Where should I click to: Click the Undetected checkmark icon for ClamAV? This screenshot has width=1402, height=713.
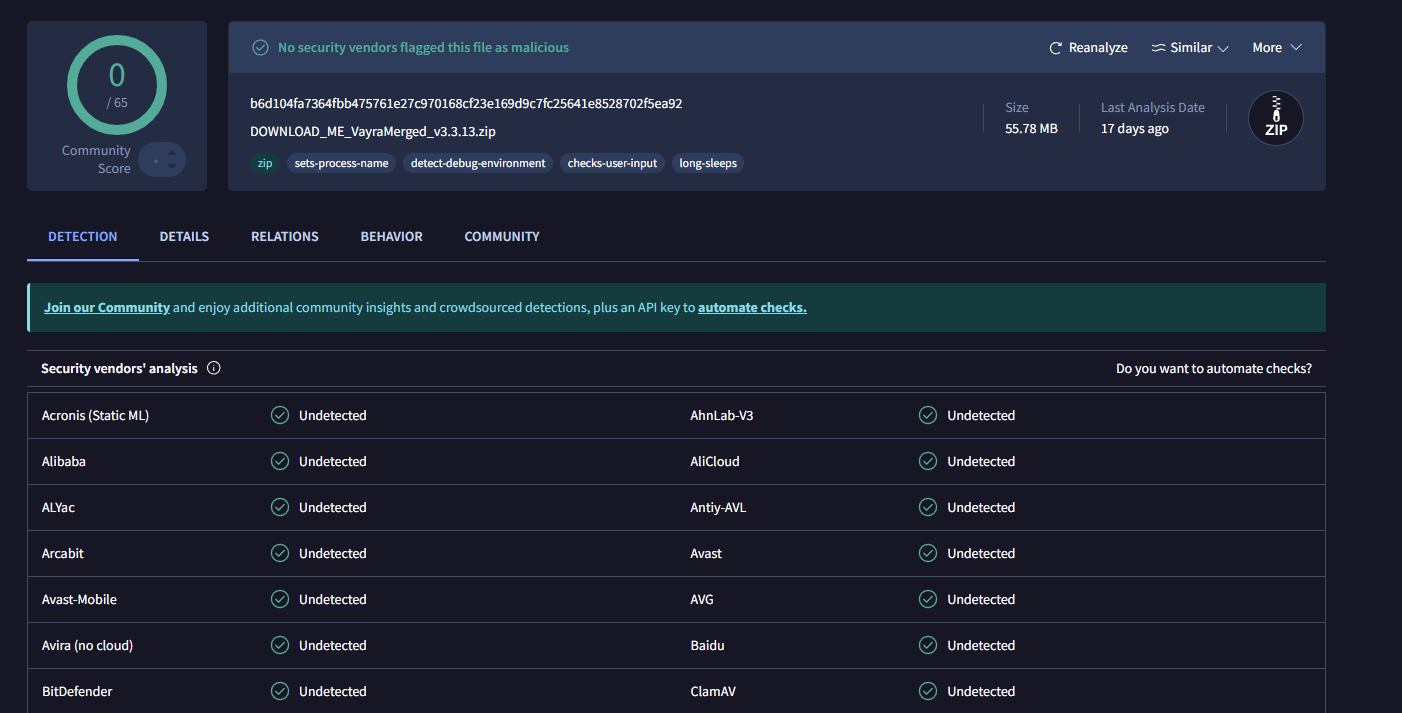coord(928,691)
